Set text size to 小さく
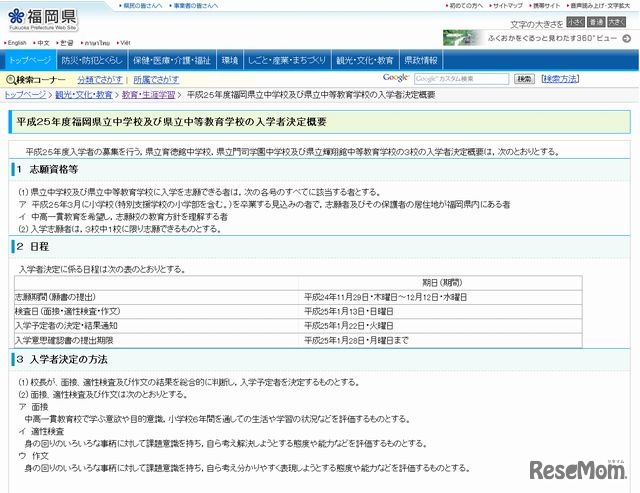This screenshot has height=493, width=640. (575, 21)
